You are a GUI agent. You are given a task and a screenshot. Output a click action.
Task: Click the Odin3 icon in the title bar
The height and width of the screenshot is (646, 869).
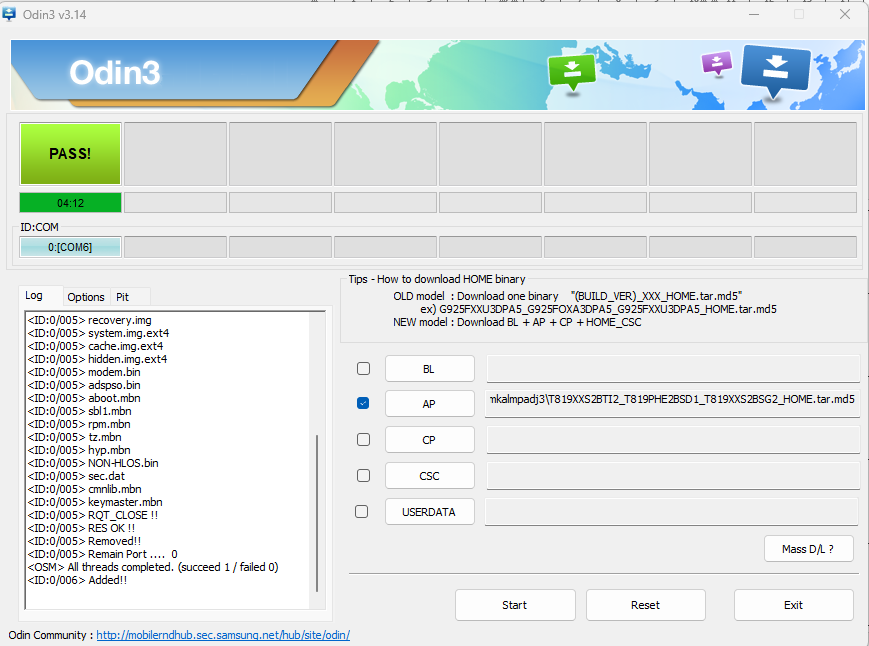pyautogui.click(x=10, y=14)
